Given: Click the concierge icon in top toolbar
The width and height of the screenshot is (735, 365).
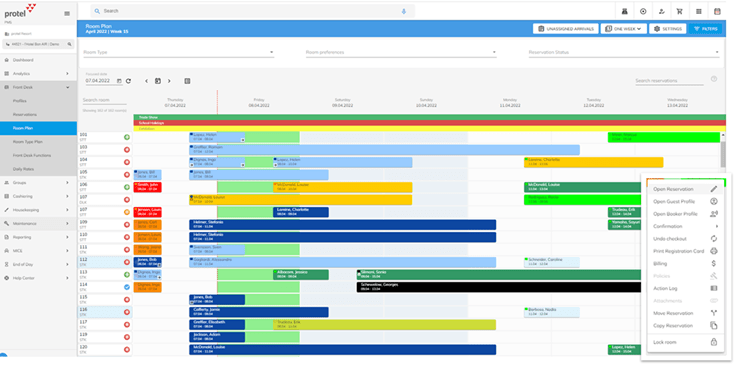Looking at the screenshot, I should pyautogui.click(x=624, y=11).
